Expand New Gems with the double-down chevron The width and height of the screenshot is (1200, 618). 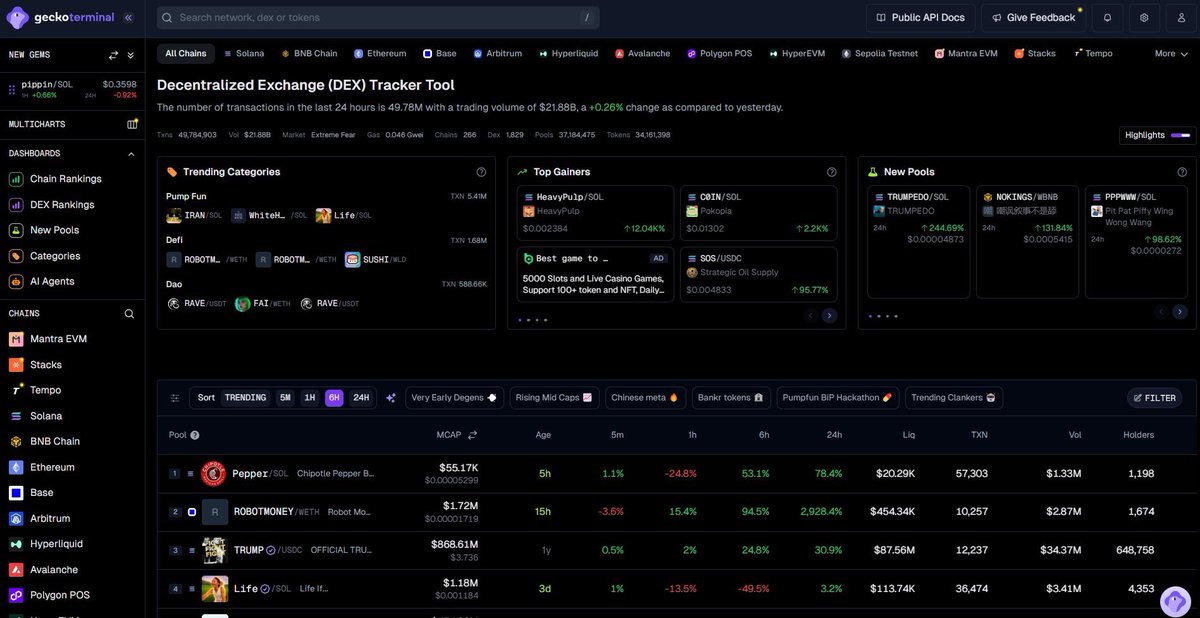[130, 55]
